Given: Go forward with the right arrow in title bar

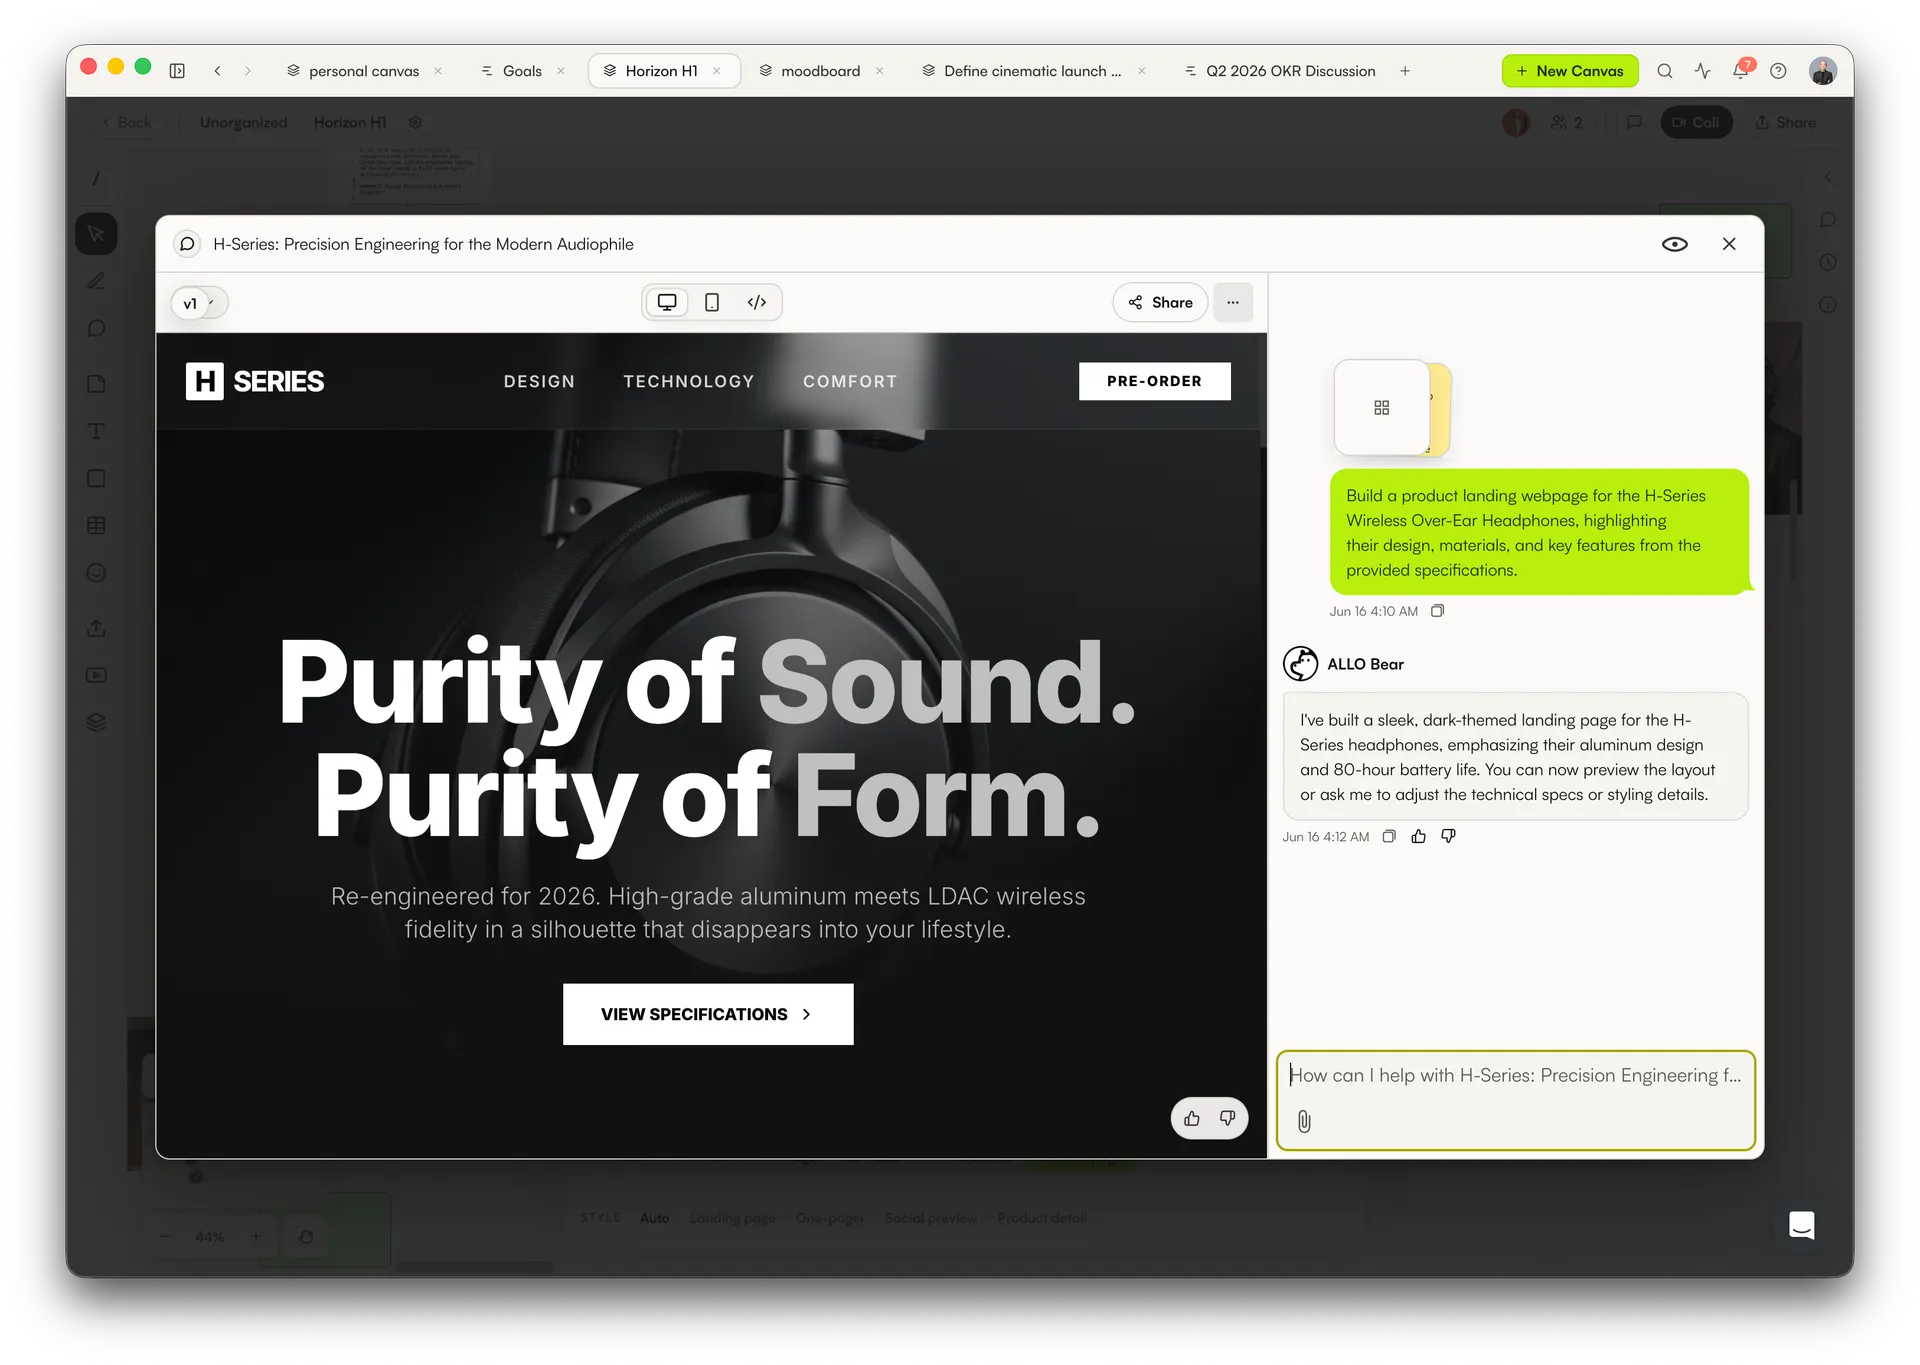Looking at the screenshot, I should 248,71.
